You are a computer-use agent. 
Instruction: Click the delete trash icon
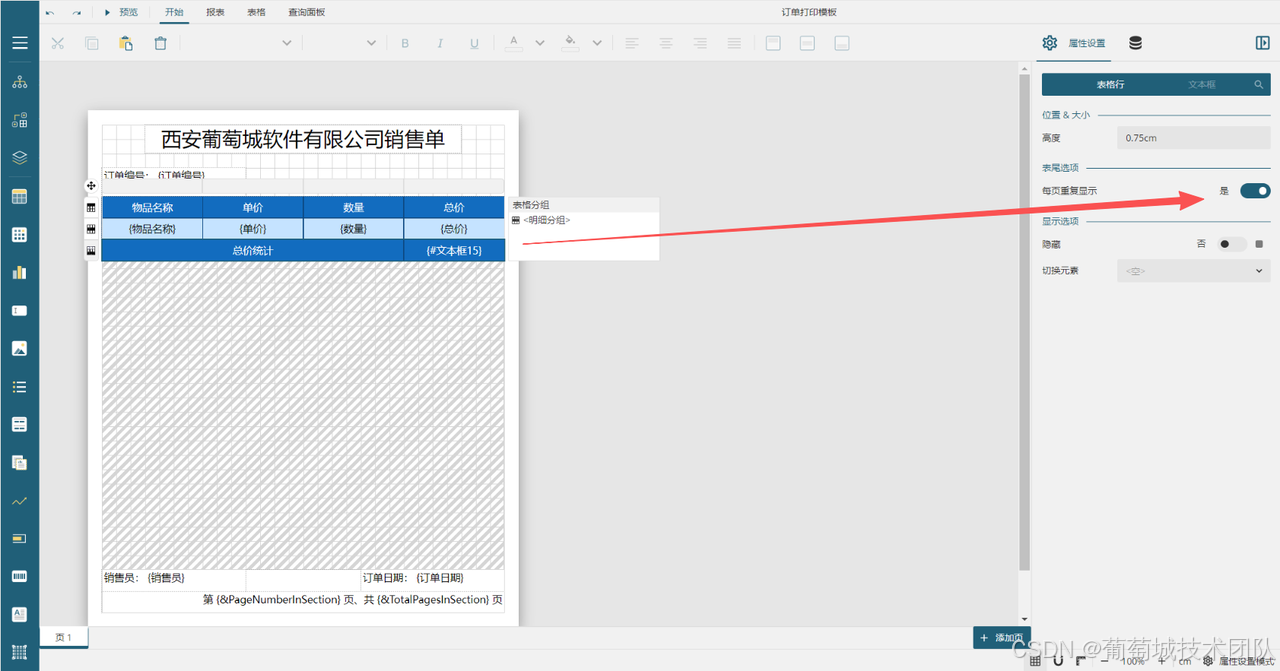160,43
